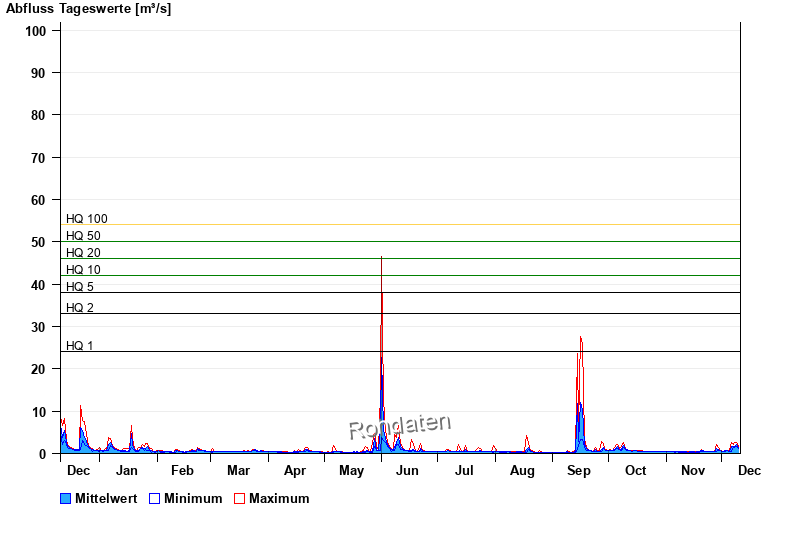Click the Jun month label on x-axis
Image resolution: width=800 pixels, height=550 pixels.
407,470
